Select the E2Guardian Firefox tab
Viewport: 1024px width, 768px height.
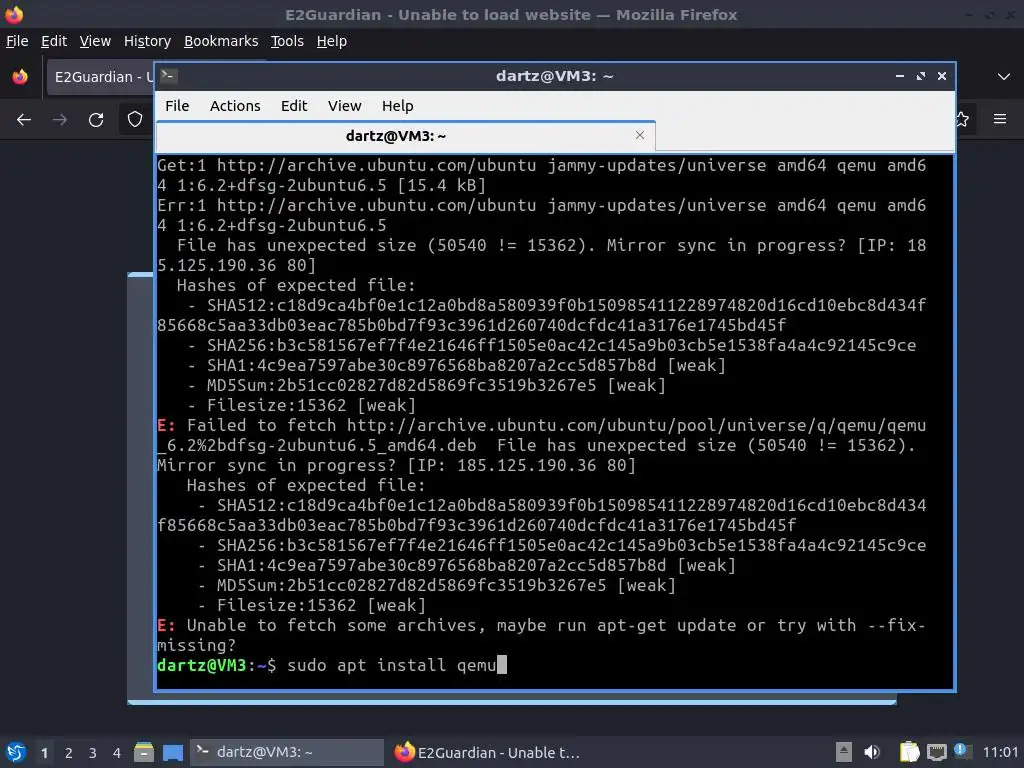point(101,77)
